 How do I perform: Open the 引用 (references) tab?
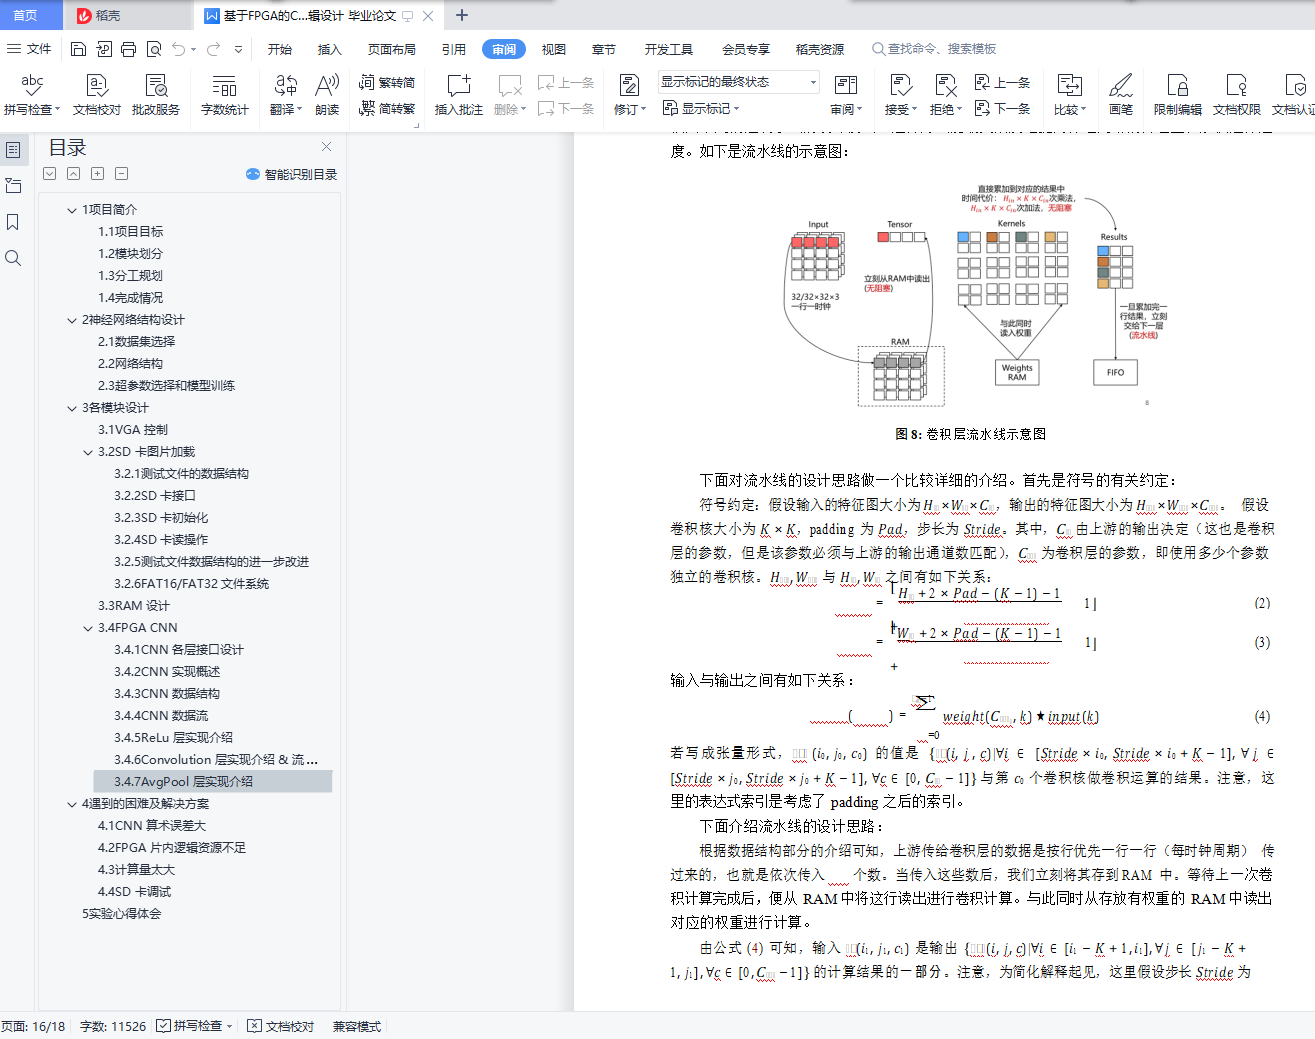454,49
